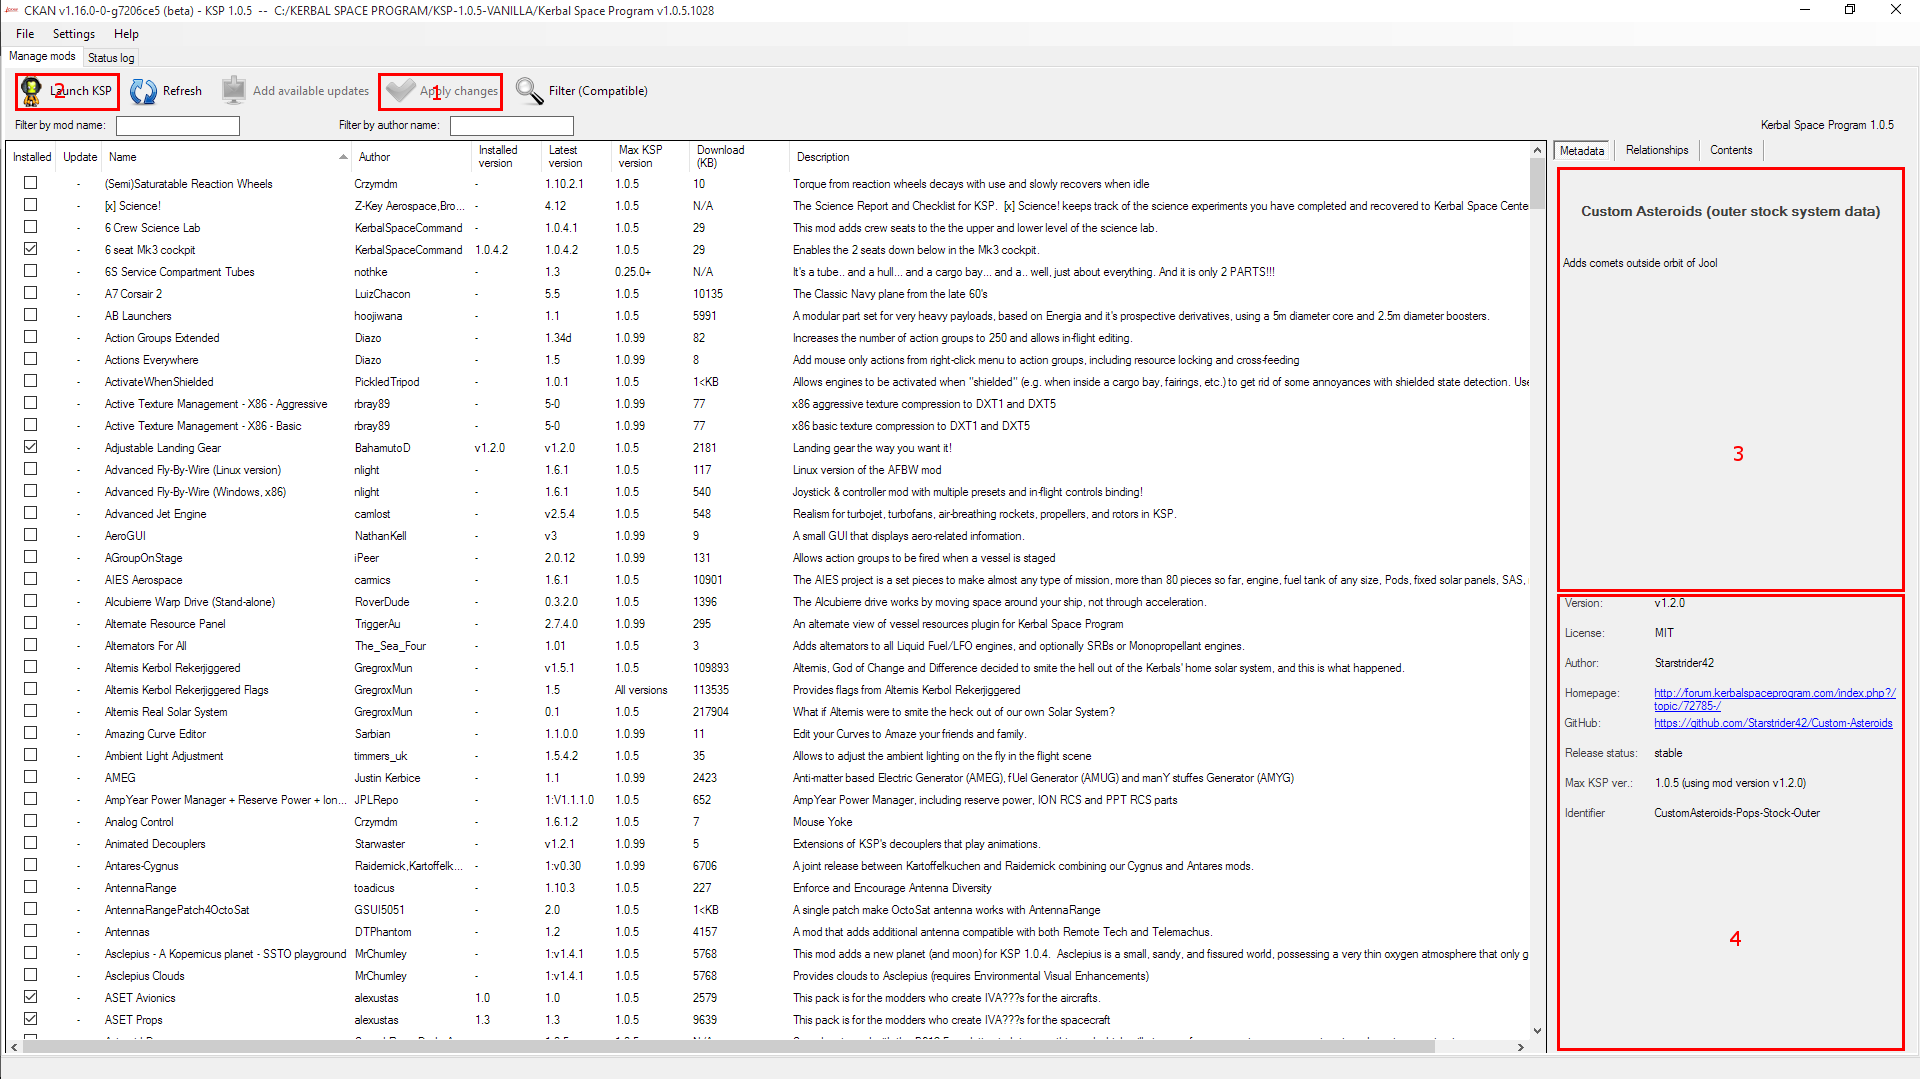Sort by the Author column header

coord(412,157)
